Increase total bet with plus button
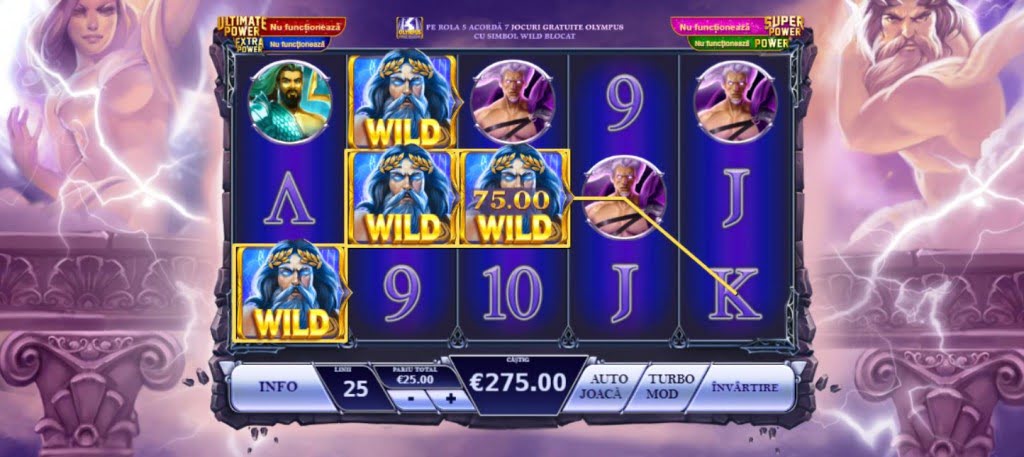 pos(451,398)
